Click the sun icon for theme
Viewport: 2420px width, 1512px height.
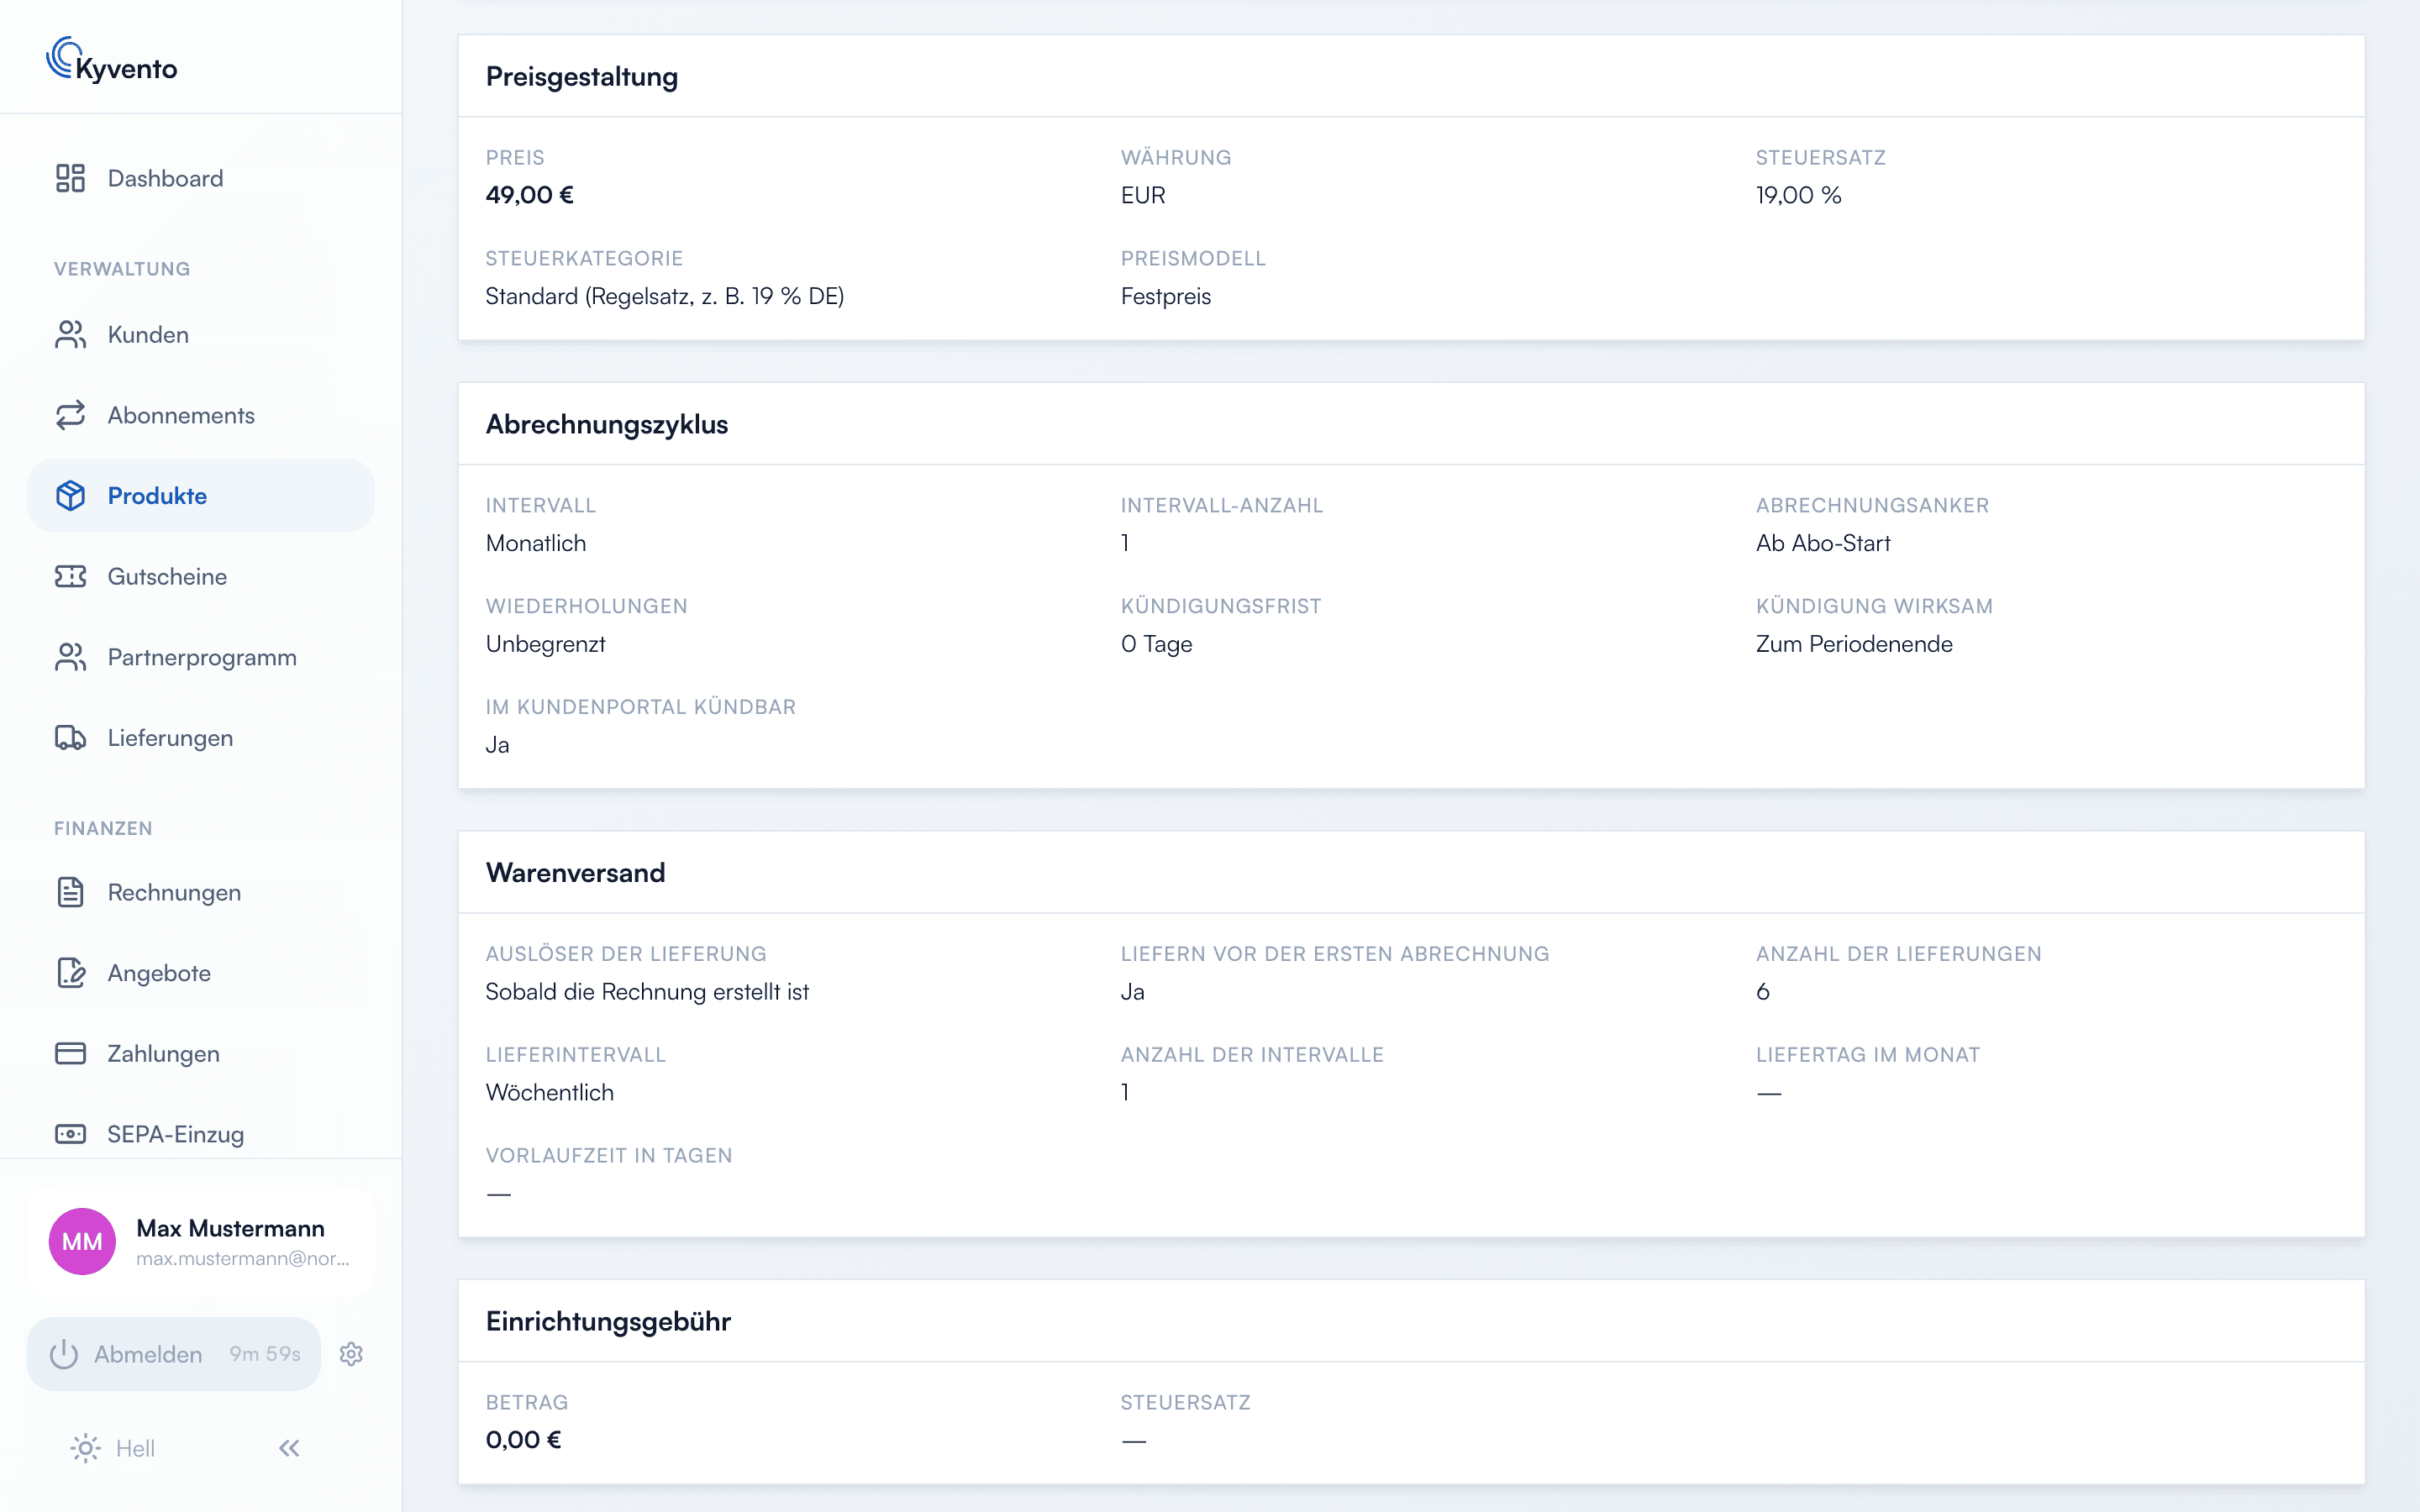86,1448
